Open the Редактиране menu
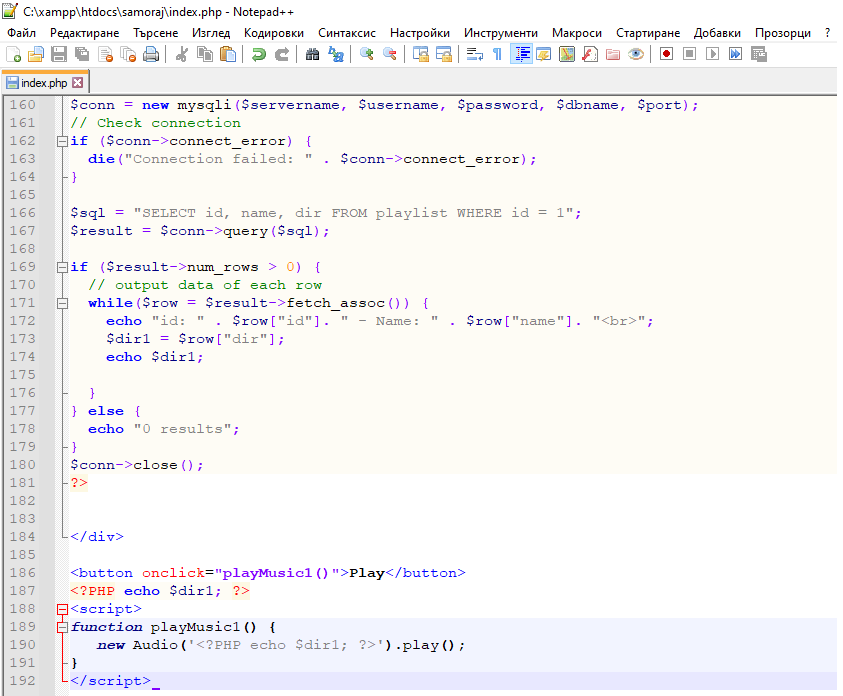This screenshot has height=696, width=843. (x=84, y=33)
